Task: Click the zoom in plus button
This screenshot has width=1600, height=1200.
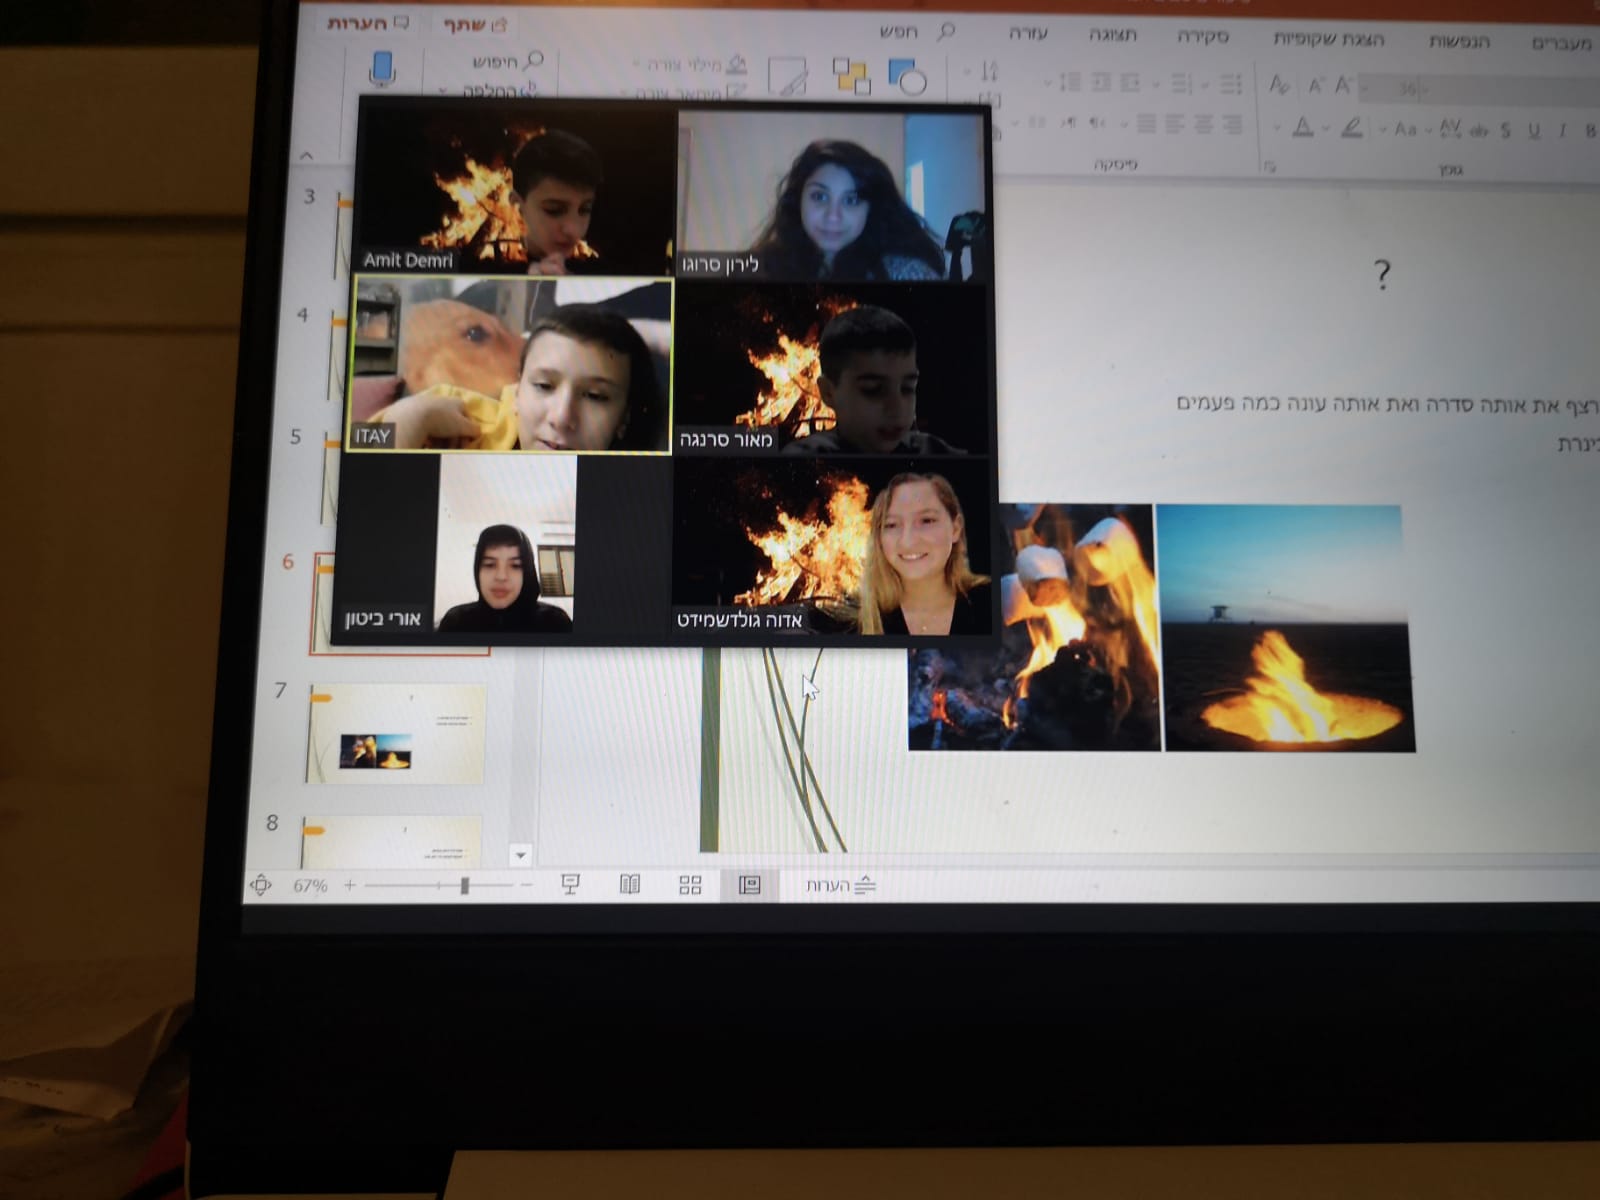Action: tap(350, 885)
